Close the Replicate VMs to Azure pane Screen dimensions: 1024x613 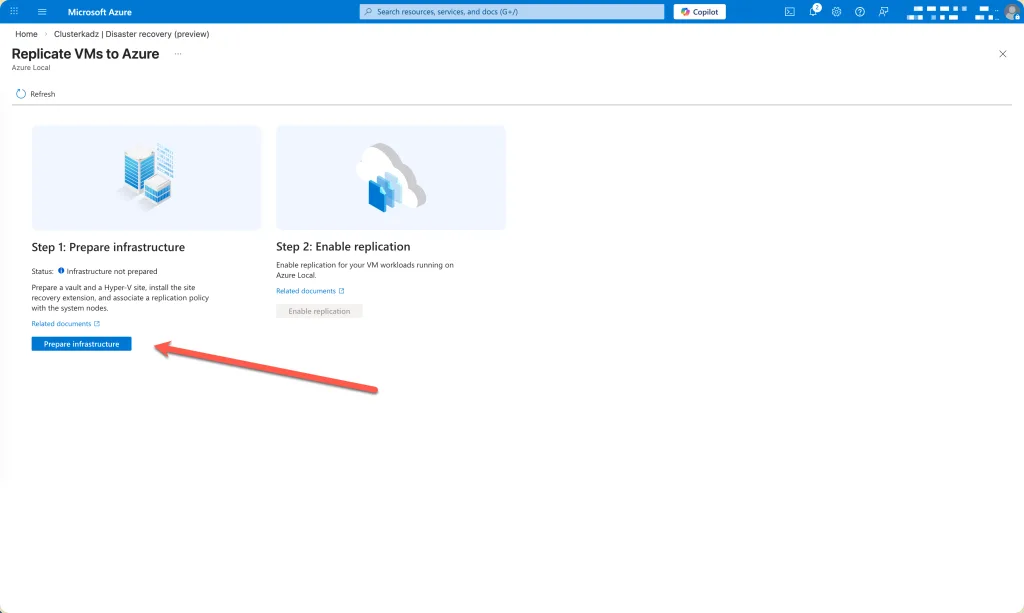point(1003,54)
